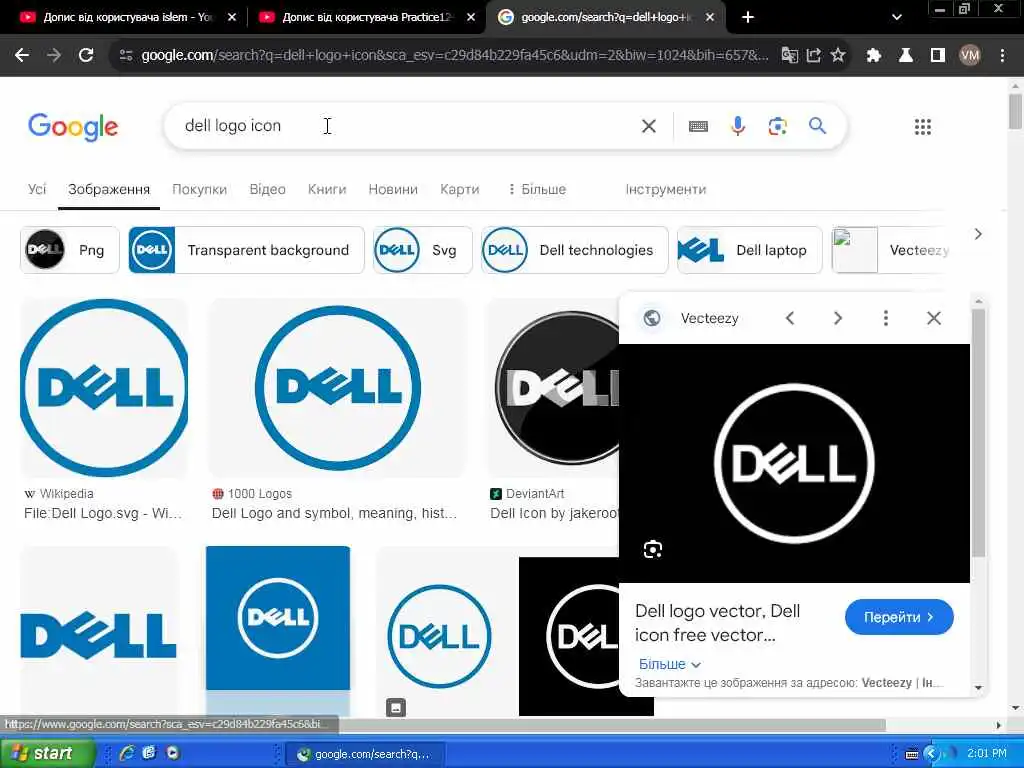Search by image with the Google Lens icon
Viewport: 1024px width, 768px height.
click(x=777, y=126)
